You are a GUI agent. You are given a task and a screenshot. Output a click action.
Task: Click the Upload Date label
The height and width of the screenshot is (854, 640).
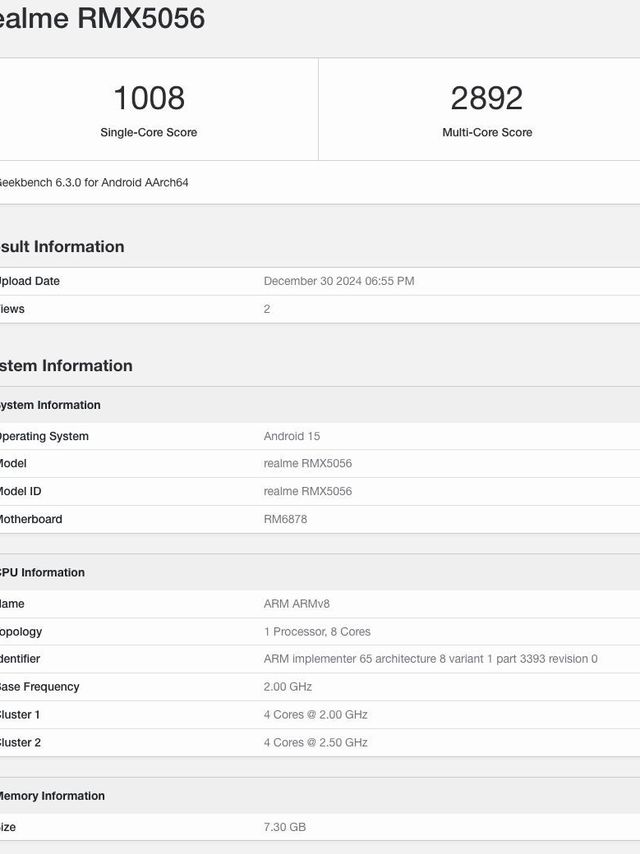[29, 282]
